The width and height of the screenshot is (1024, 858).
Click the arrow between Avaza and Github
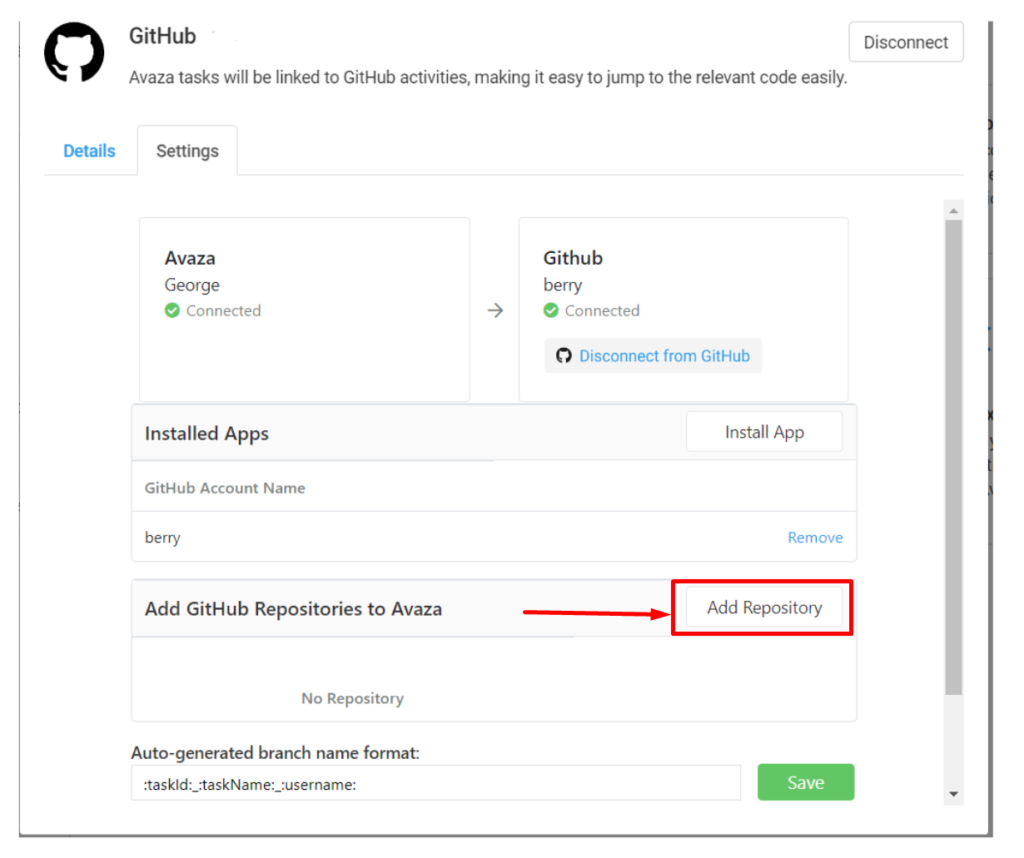click(x=495, y=310)
